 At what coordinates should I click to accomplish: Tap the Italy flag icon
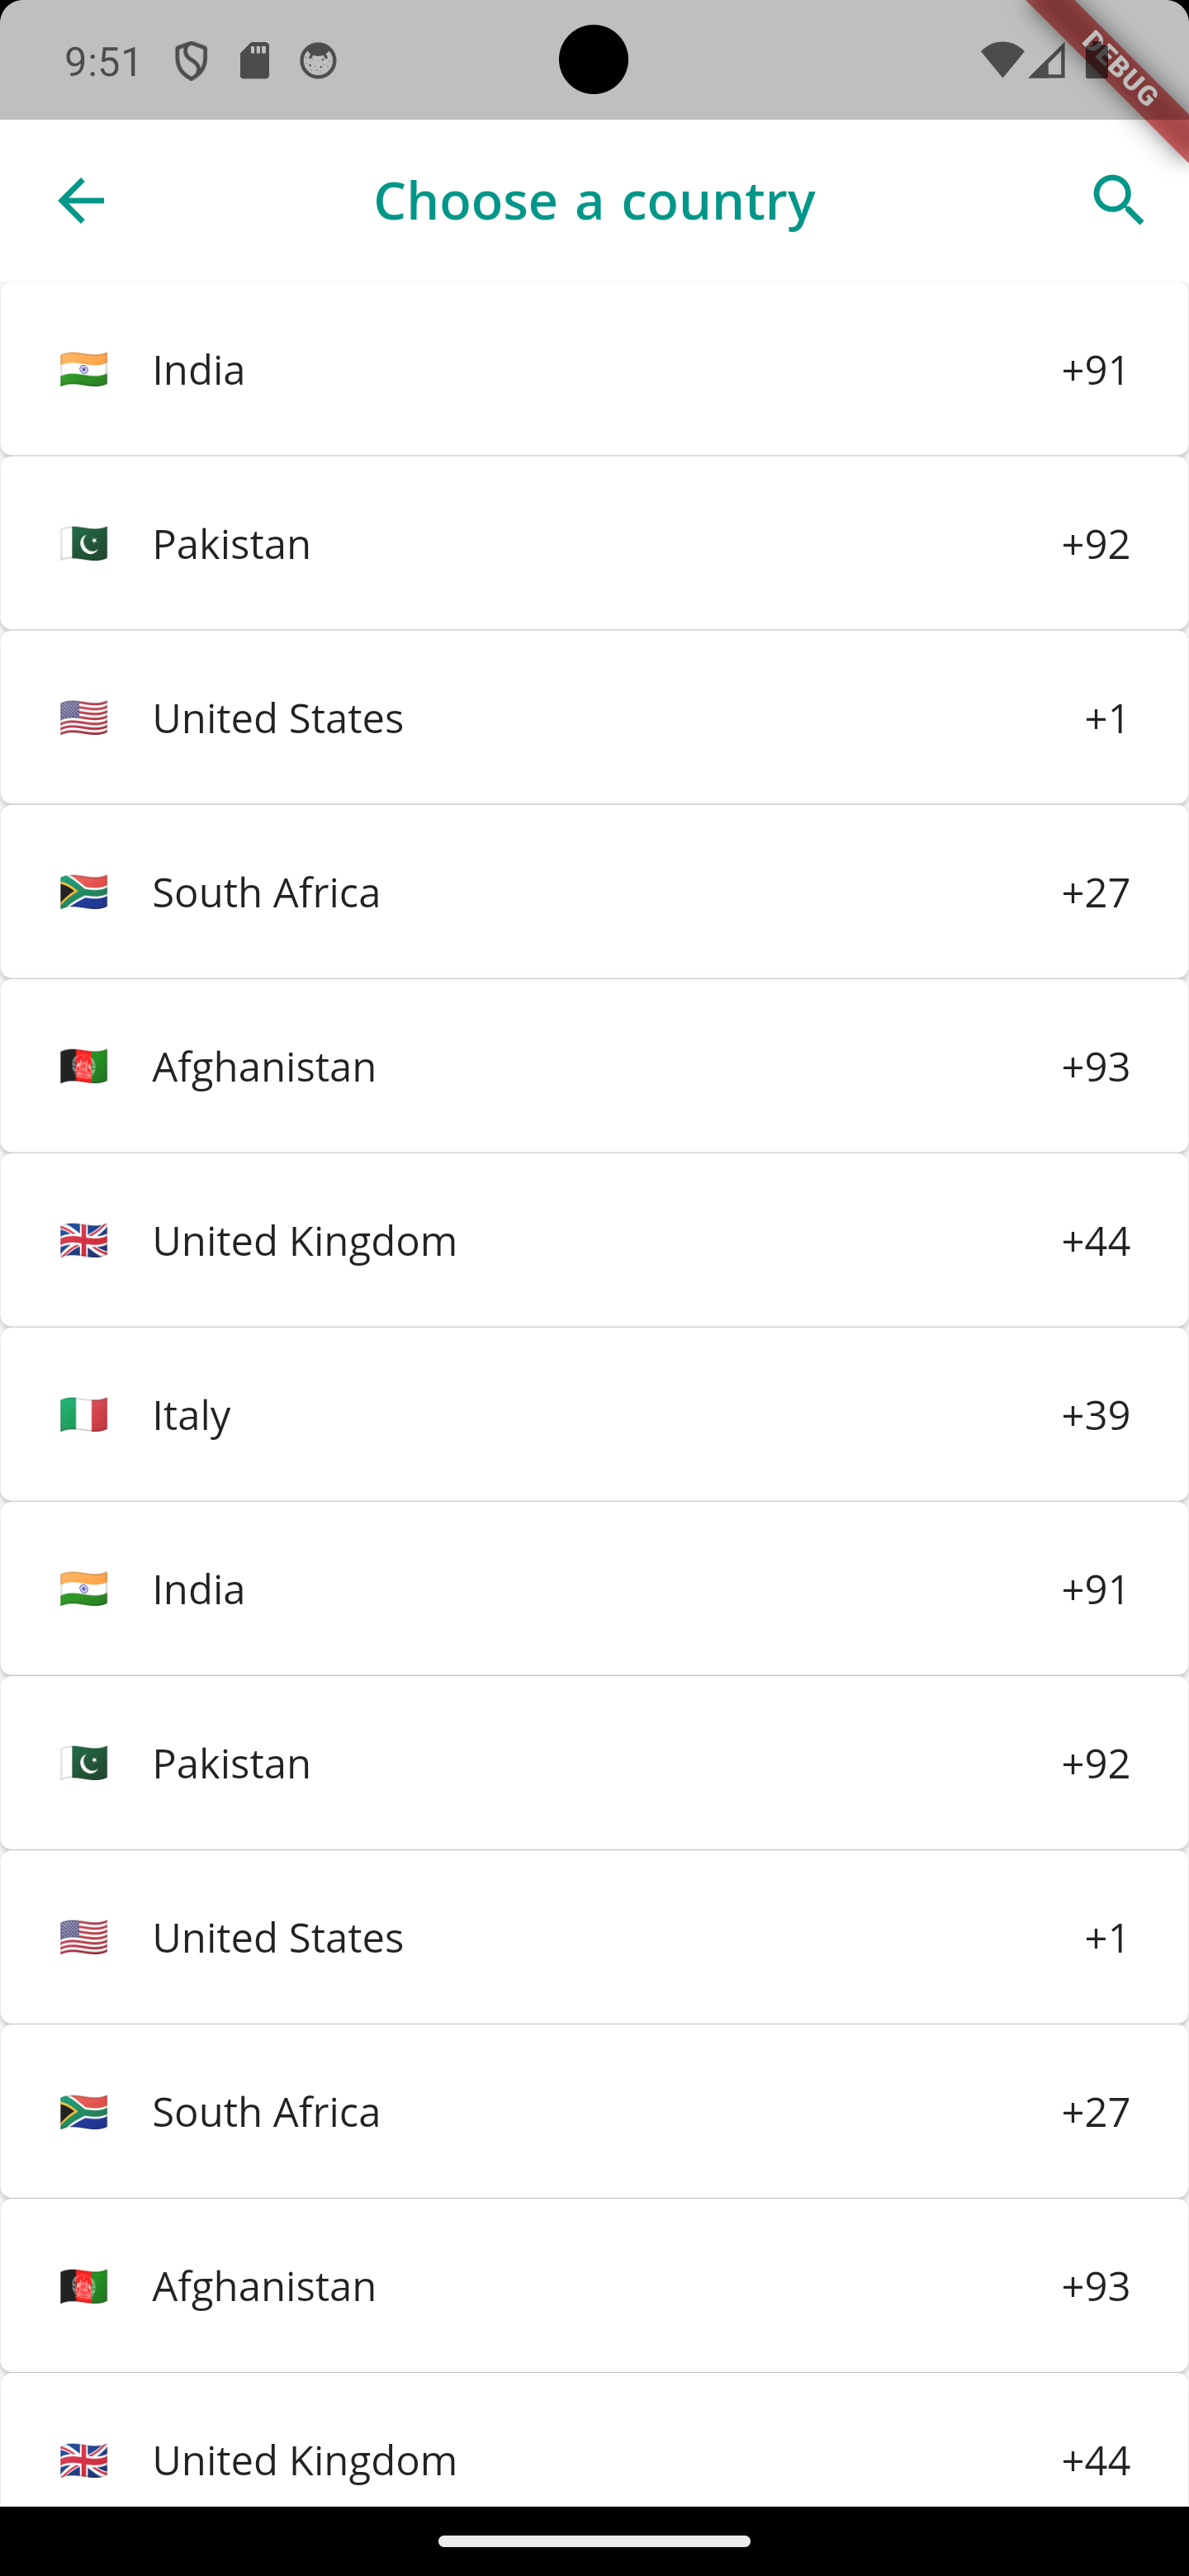click(x=84, y=1415)
